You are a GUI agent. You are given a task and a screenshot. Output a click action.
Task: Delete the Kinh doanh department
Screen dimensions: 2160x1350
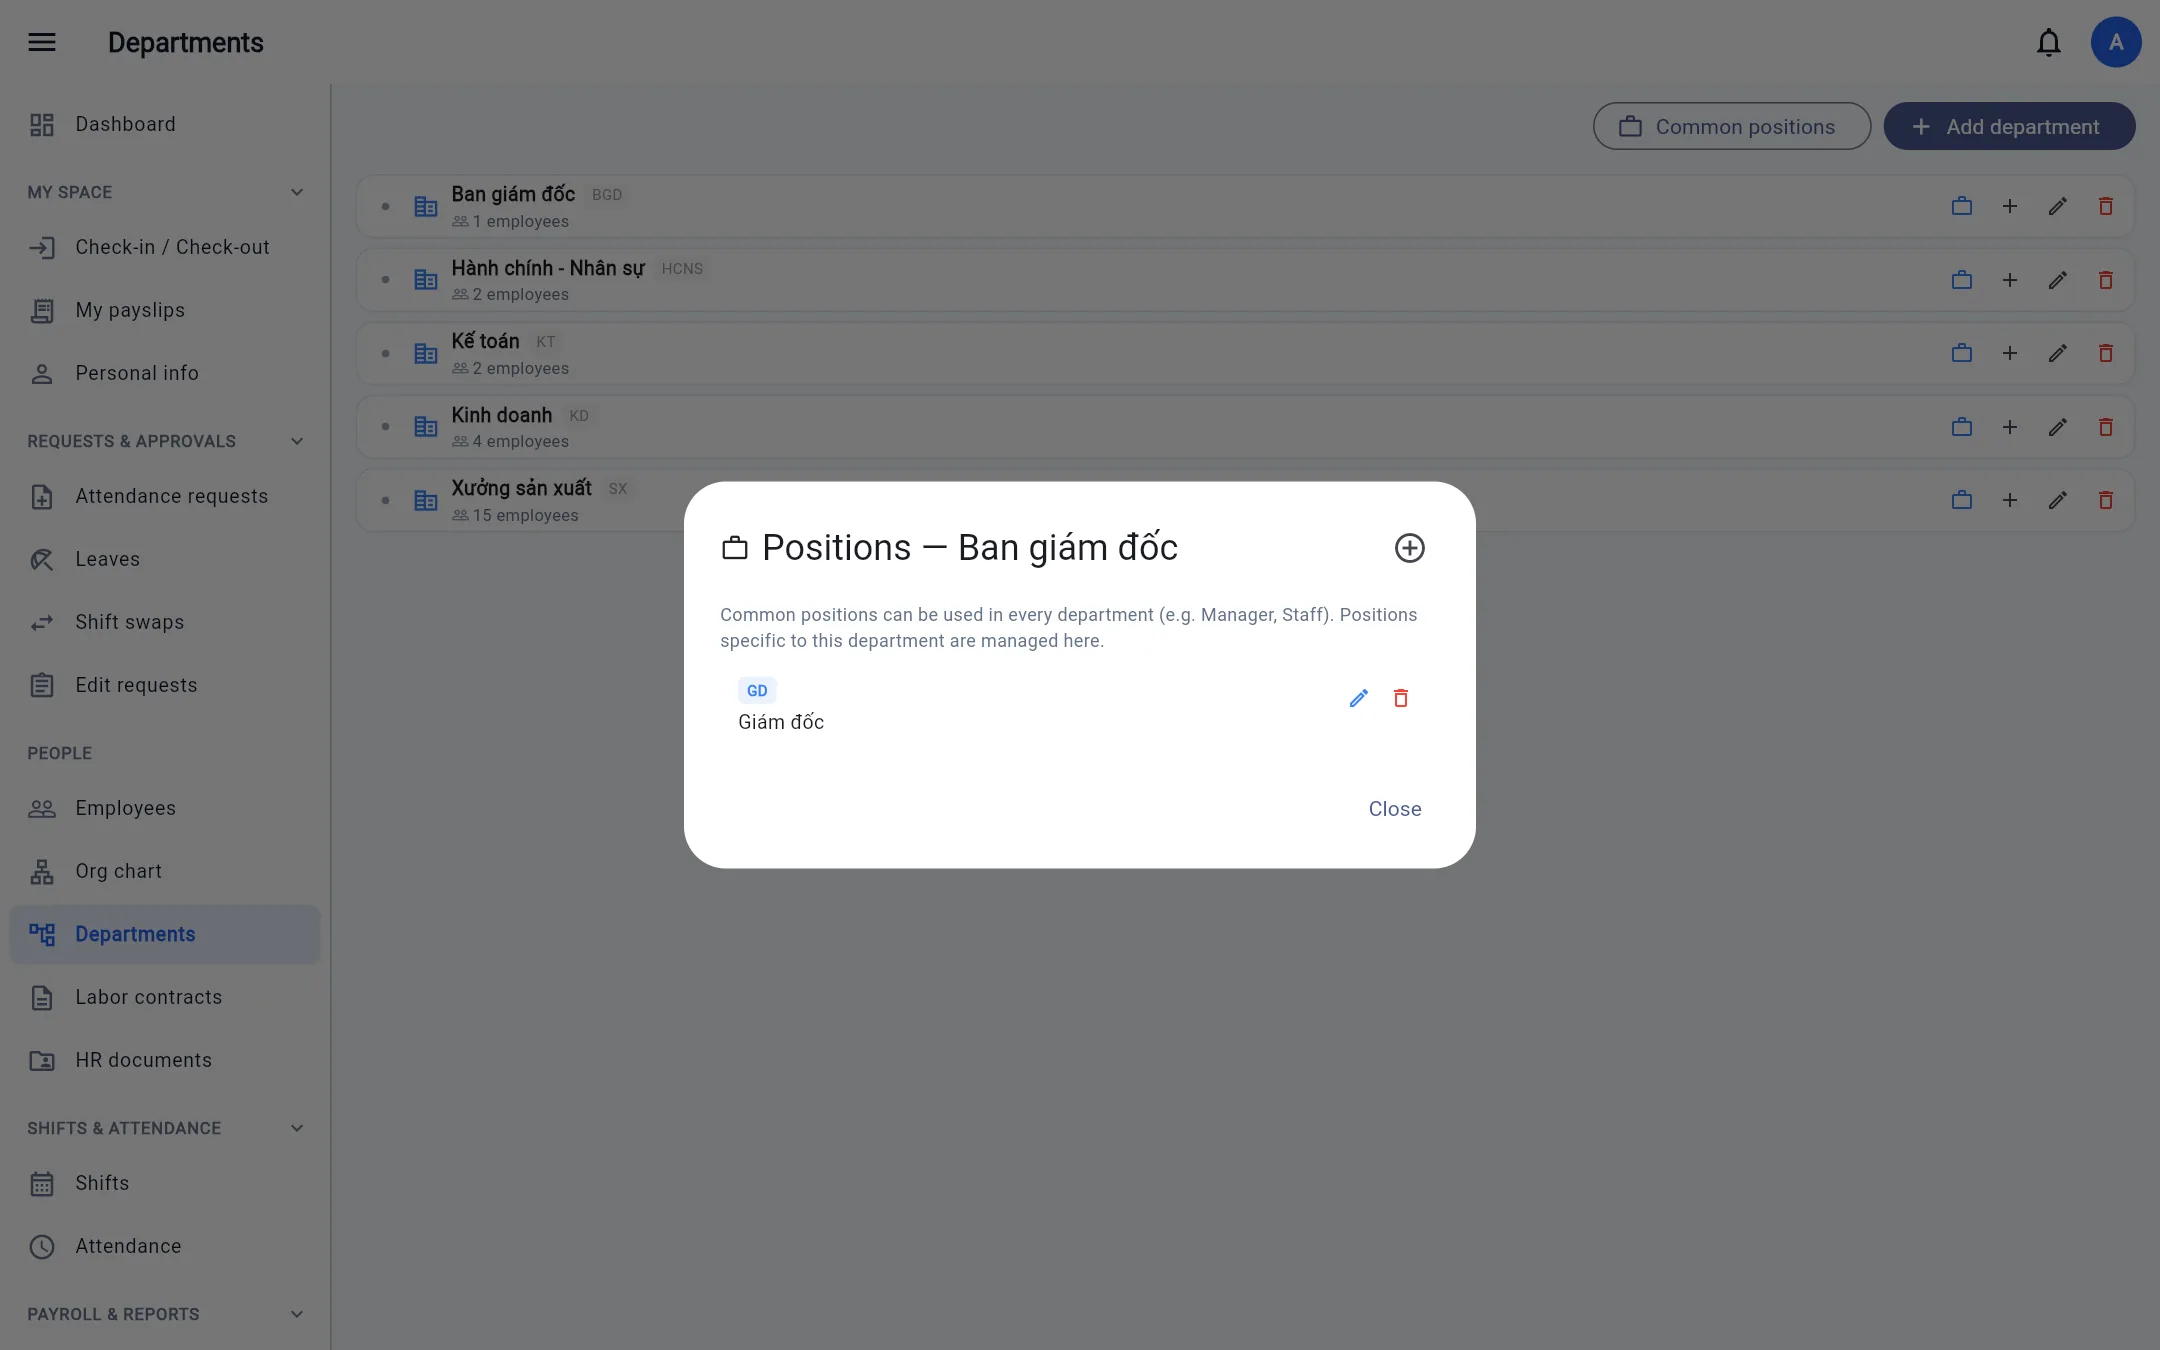[x=2106, y=427]
